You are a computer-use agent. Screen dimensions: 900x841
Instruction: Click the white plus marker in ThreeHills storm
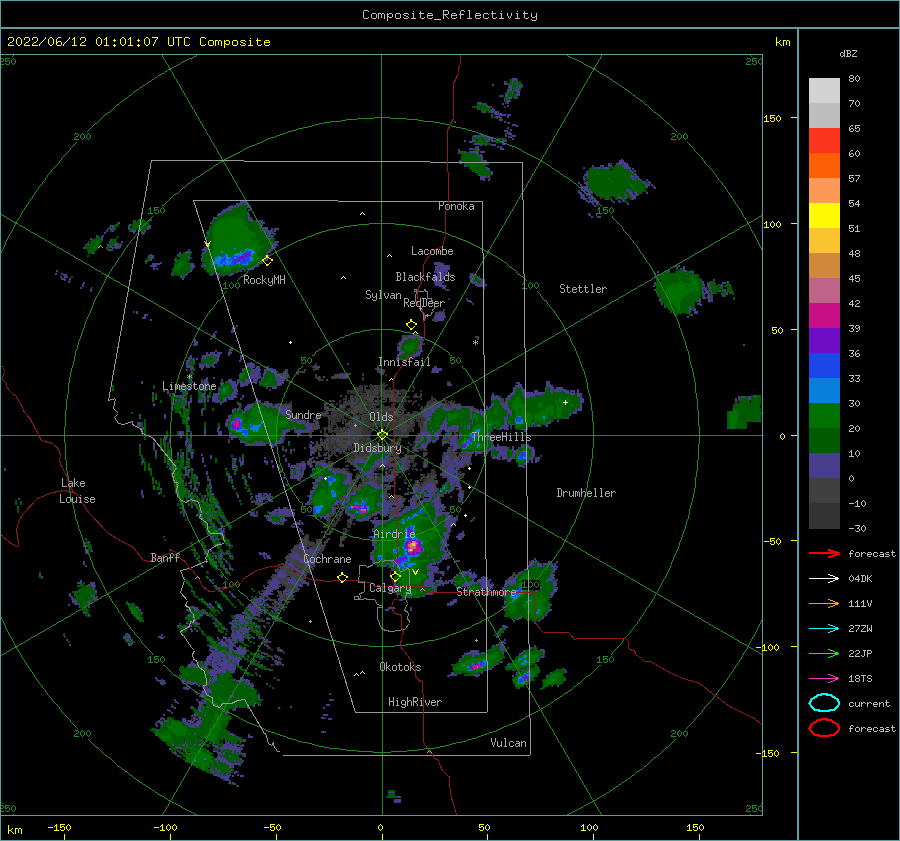[x=565, y=402]
